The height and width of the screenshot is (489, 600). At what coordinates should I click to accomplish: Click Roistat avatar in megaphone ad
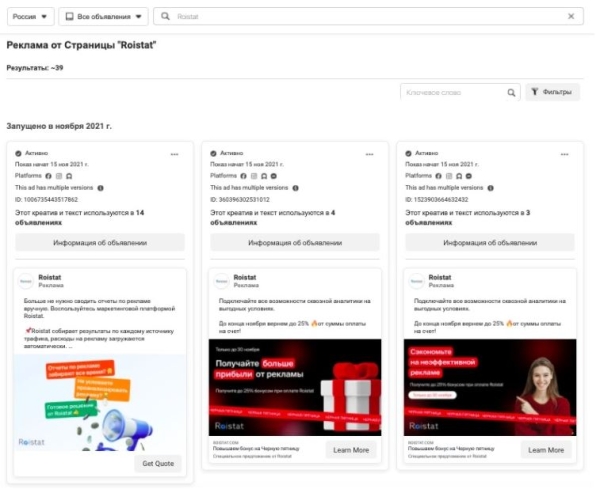point(26,281)
